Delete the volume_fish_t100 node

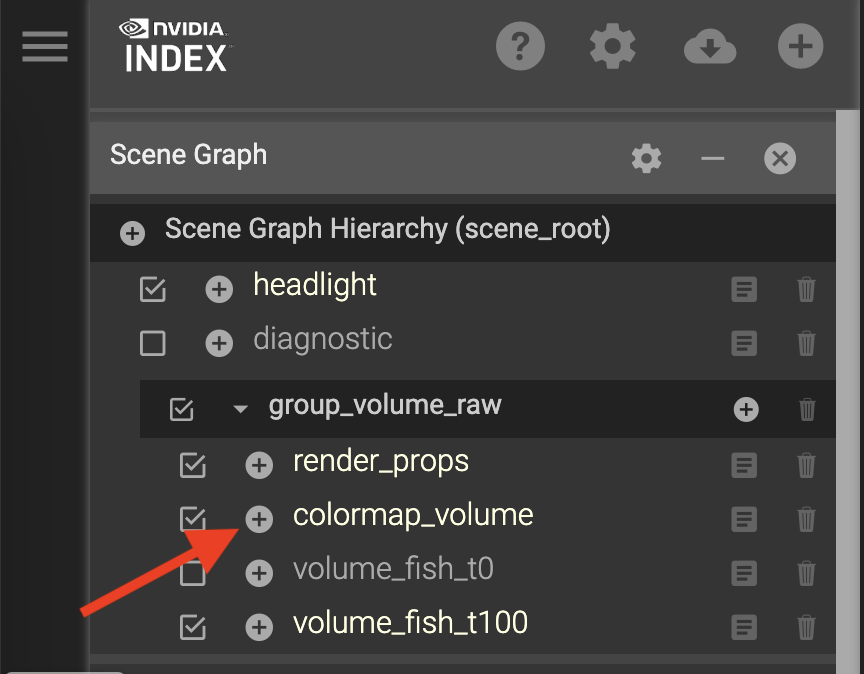pos(806,627)
